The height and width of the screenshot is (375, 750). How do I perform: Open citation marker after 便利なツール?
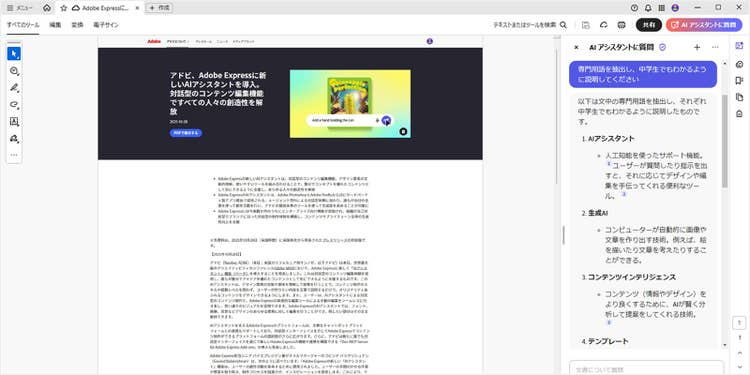pos(623,195)
